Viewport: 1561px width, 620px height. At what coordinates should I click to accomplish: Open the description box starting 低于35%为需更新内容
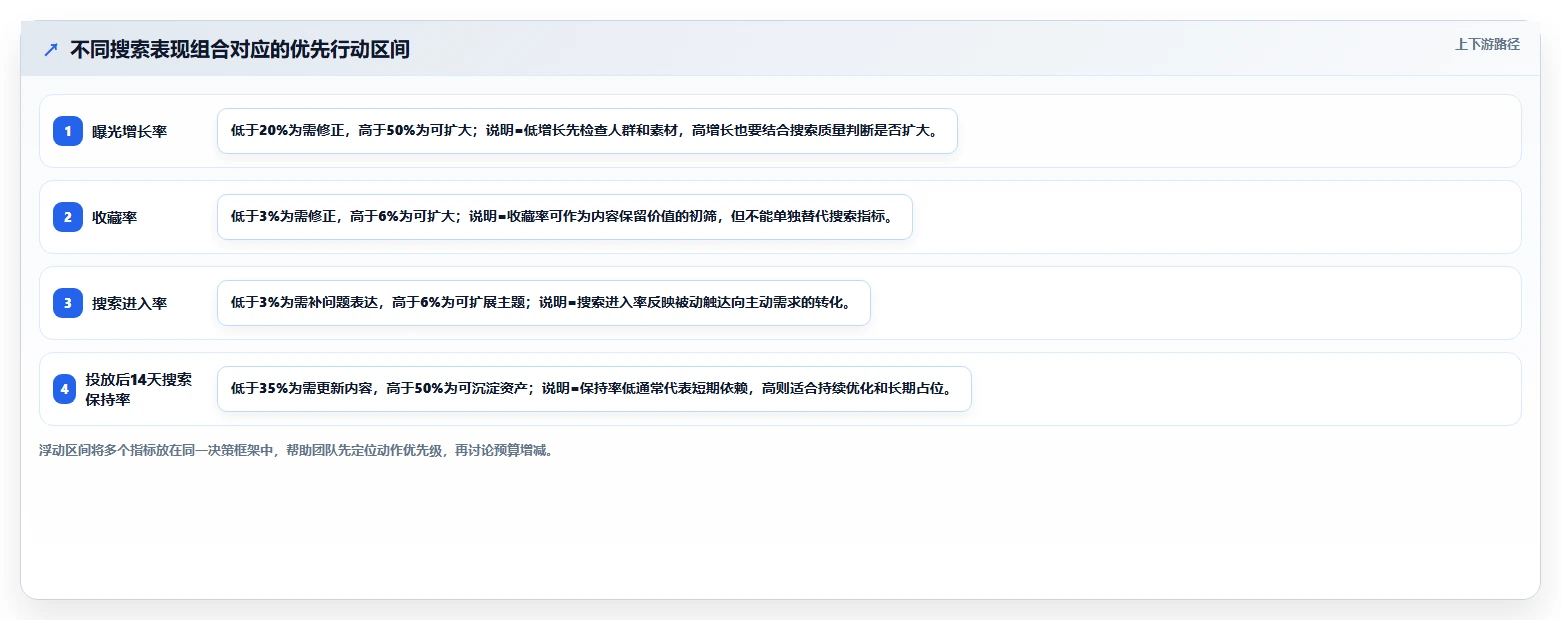tap(594, 389)
